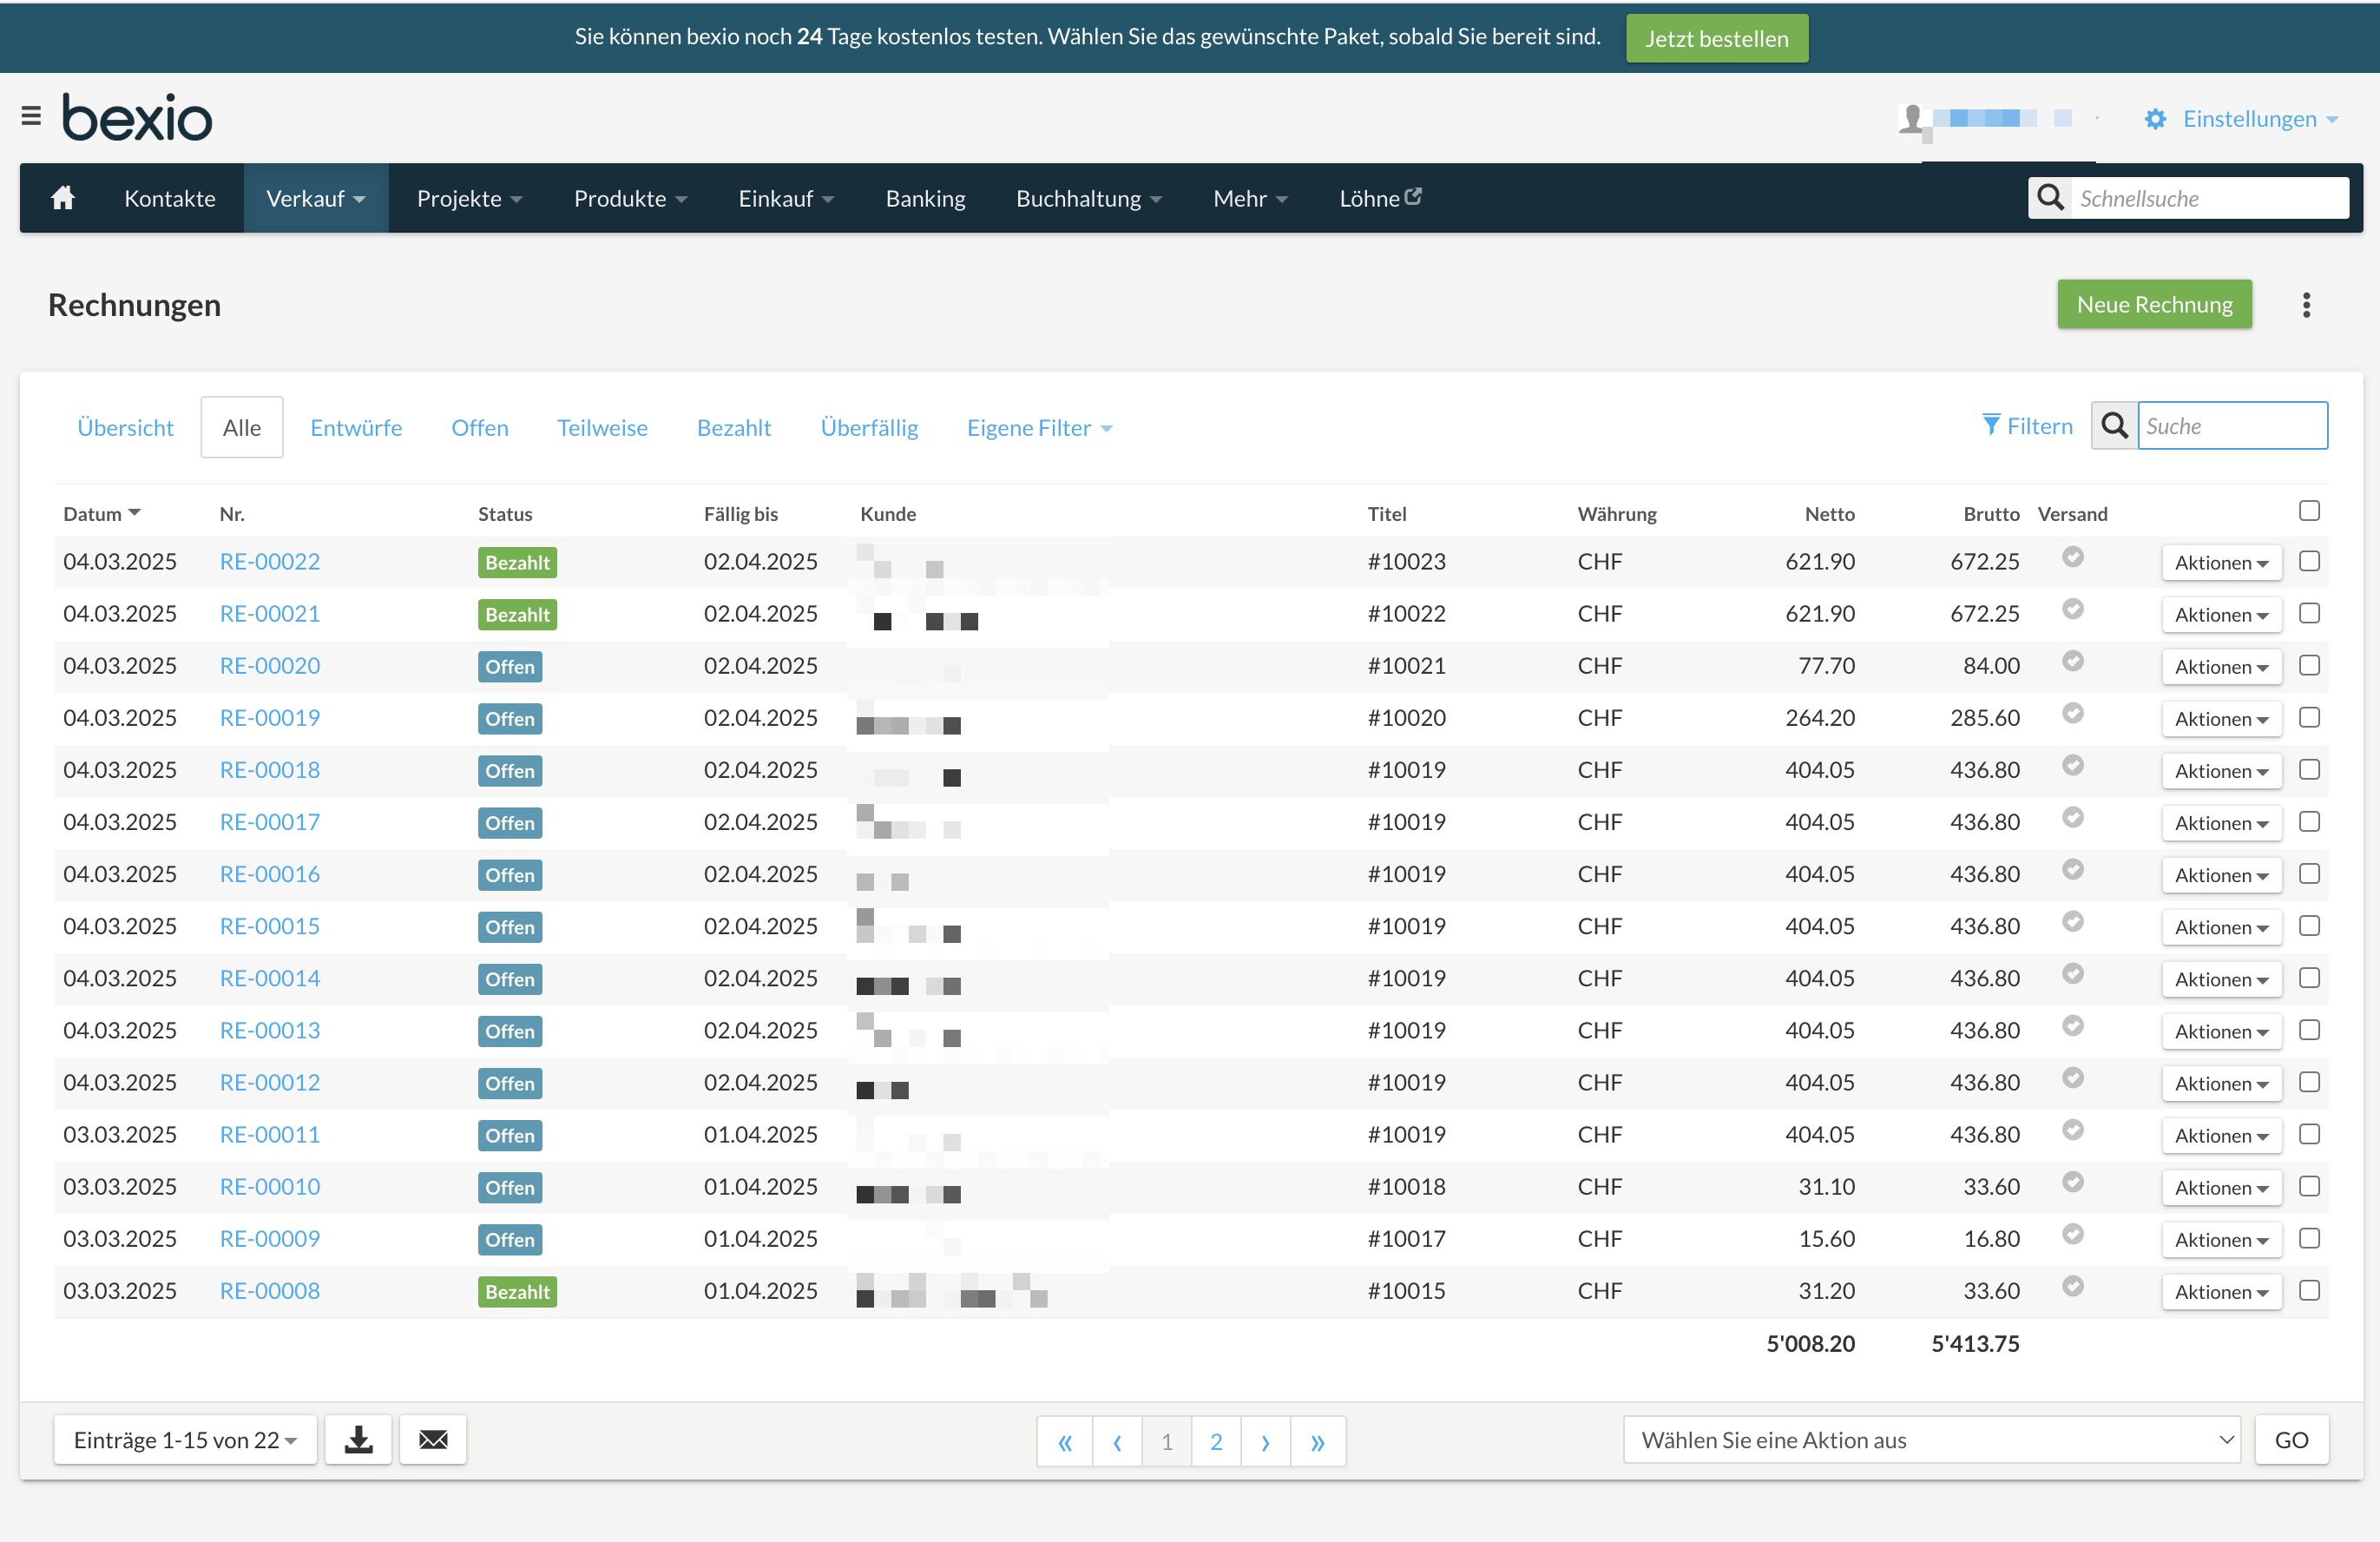Open invoice link RE-00015
The height and width of the screenshot is (1542, 2380).
click(270, 926)
